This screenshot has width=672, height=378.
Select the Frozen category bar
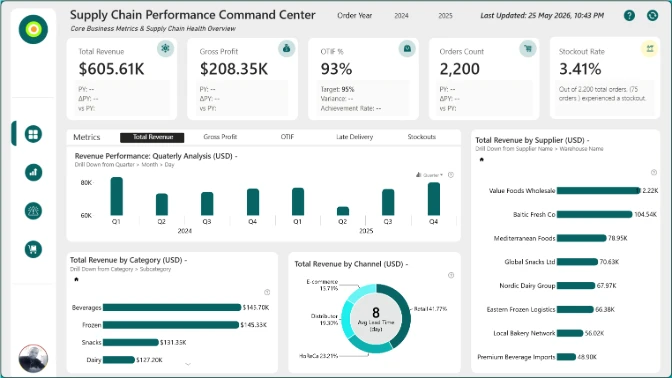(171, 325)
